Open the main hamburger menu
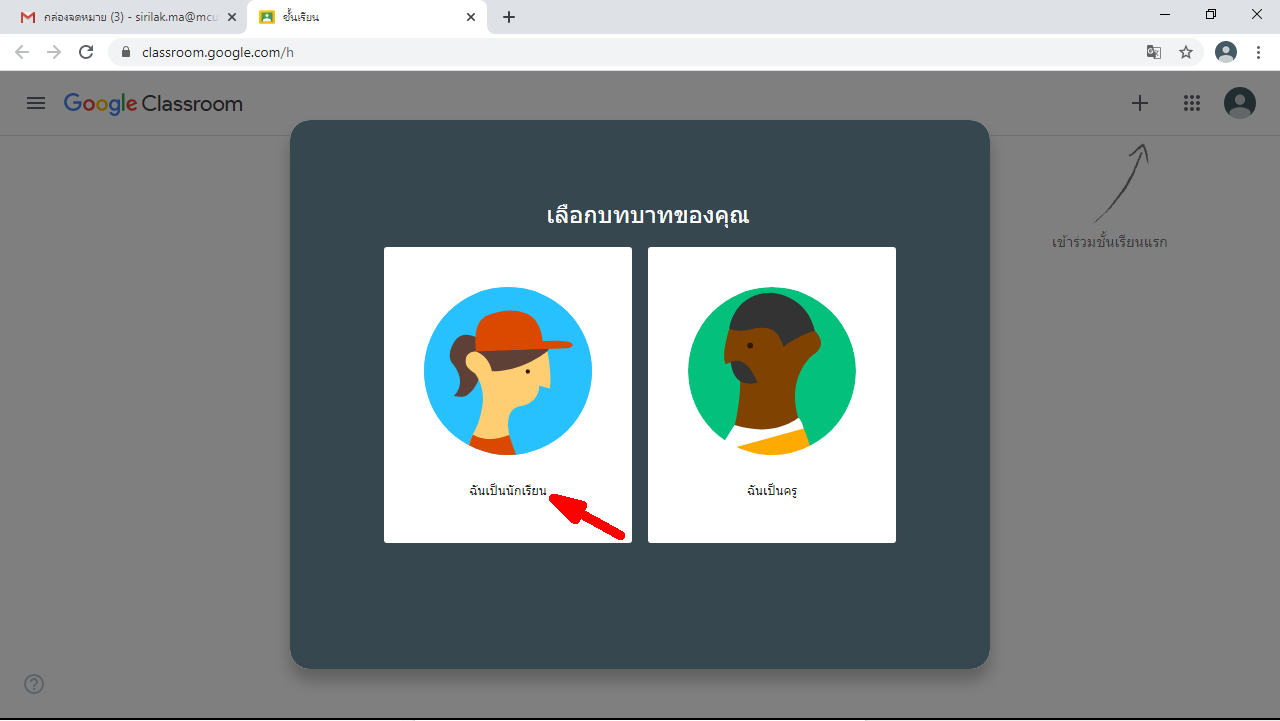Viewport: 1280px width, 721px height. click(x=36, y=103)
